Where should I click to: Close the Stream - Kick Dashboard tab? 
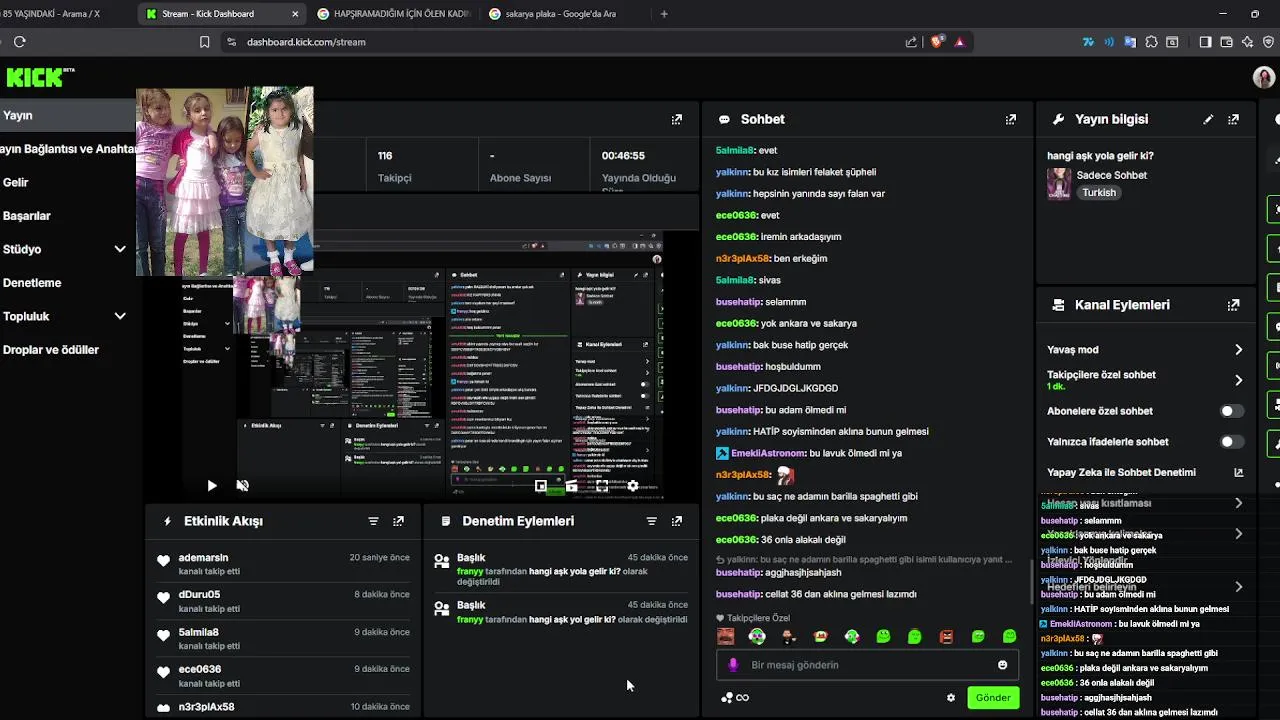(295, 14)
